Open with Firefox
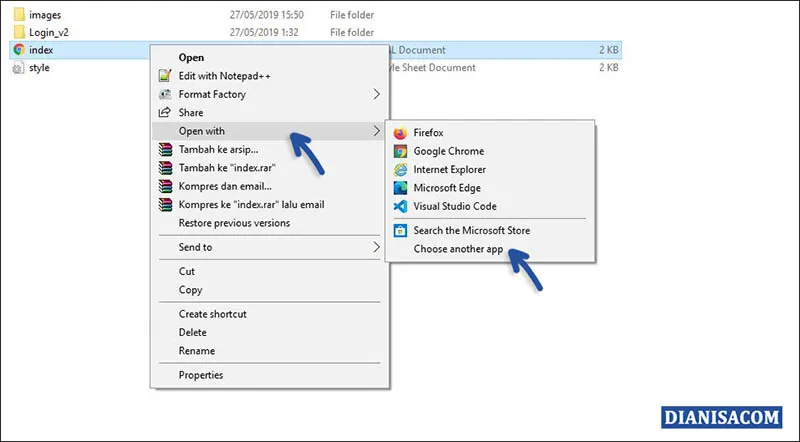The width and height of the screenshot is (800, 442). click(490, 133)
